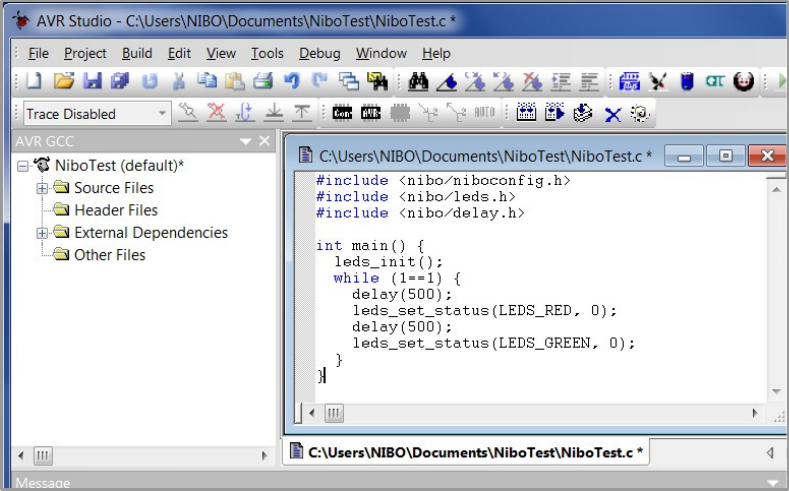Open a file with the folder icon
The height and width of the screenshot is (491, 789).
click(x=63, y=82)
